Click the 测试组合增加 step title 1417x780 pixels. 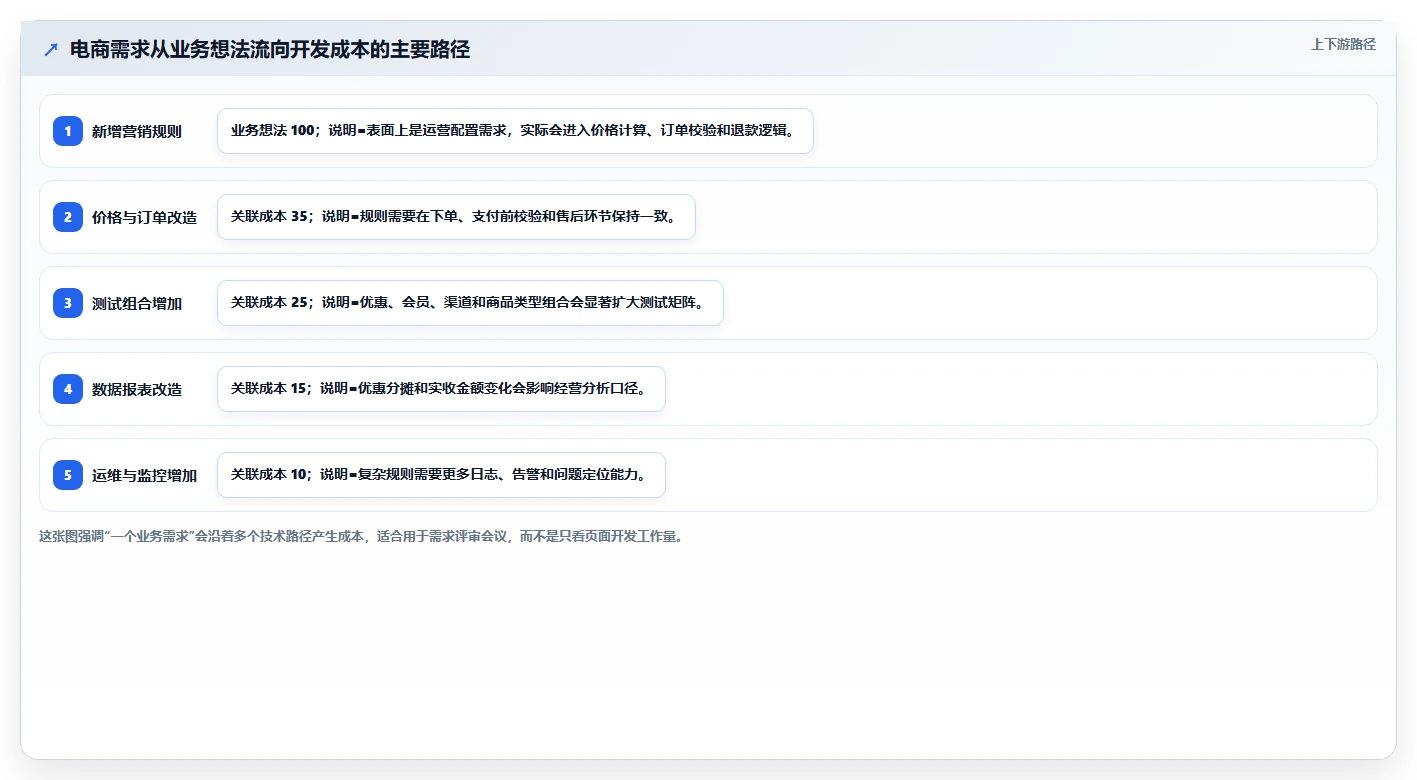137,303
